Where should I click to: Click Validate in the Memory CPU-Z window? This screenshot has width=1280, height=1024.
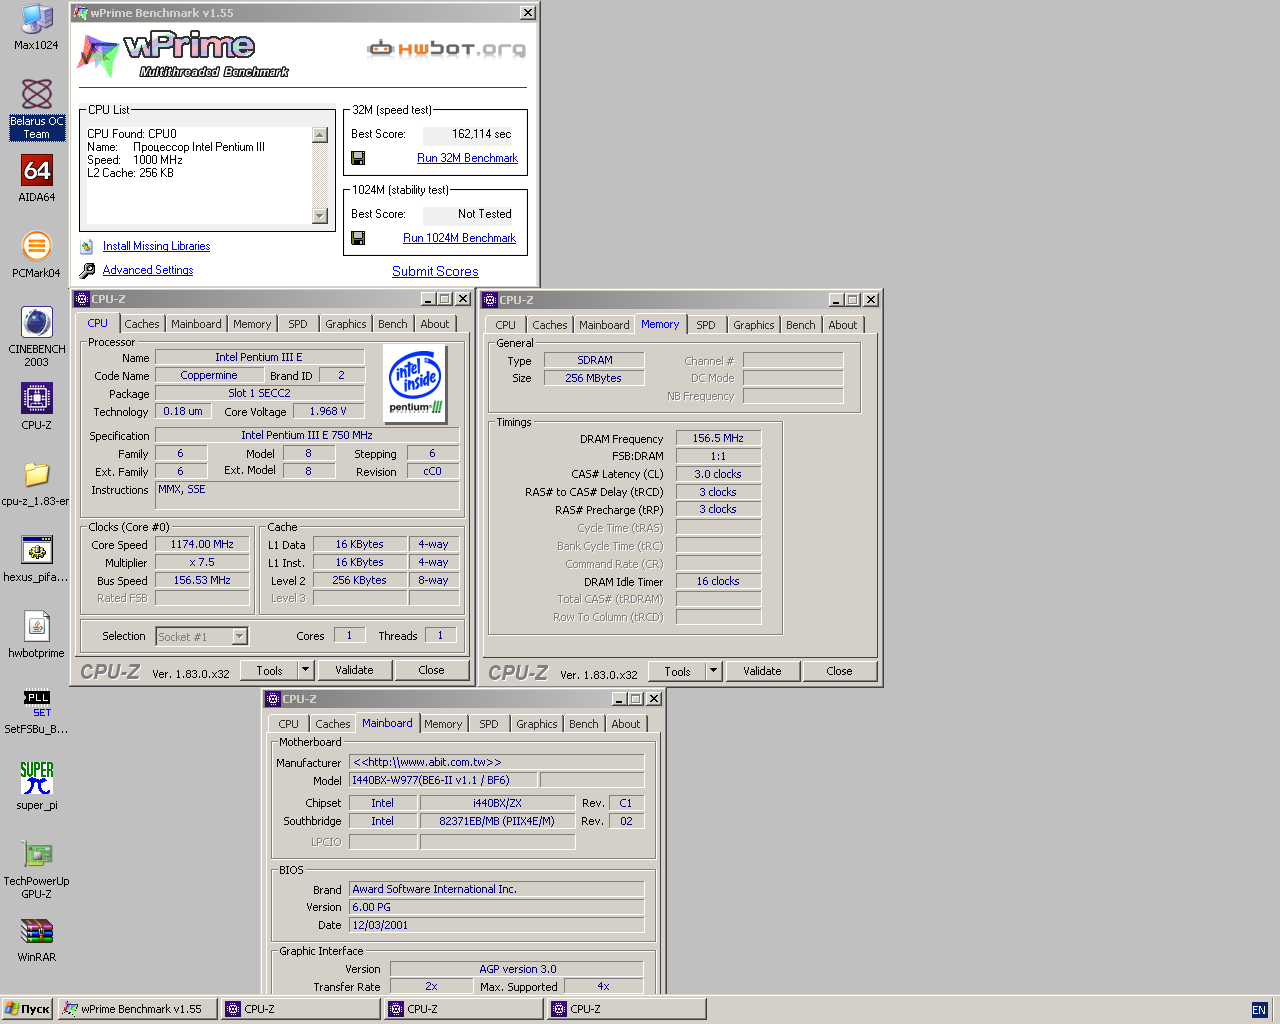pos(762,671)
